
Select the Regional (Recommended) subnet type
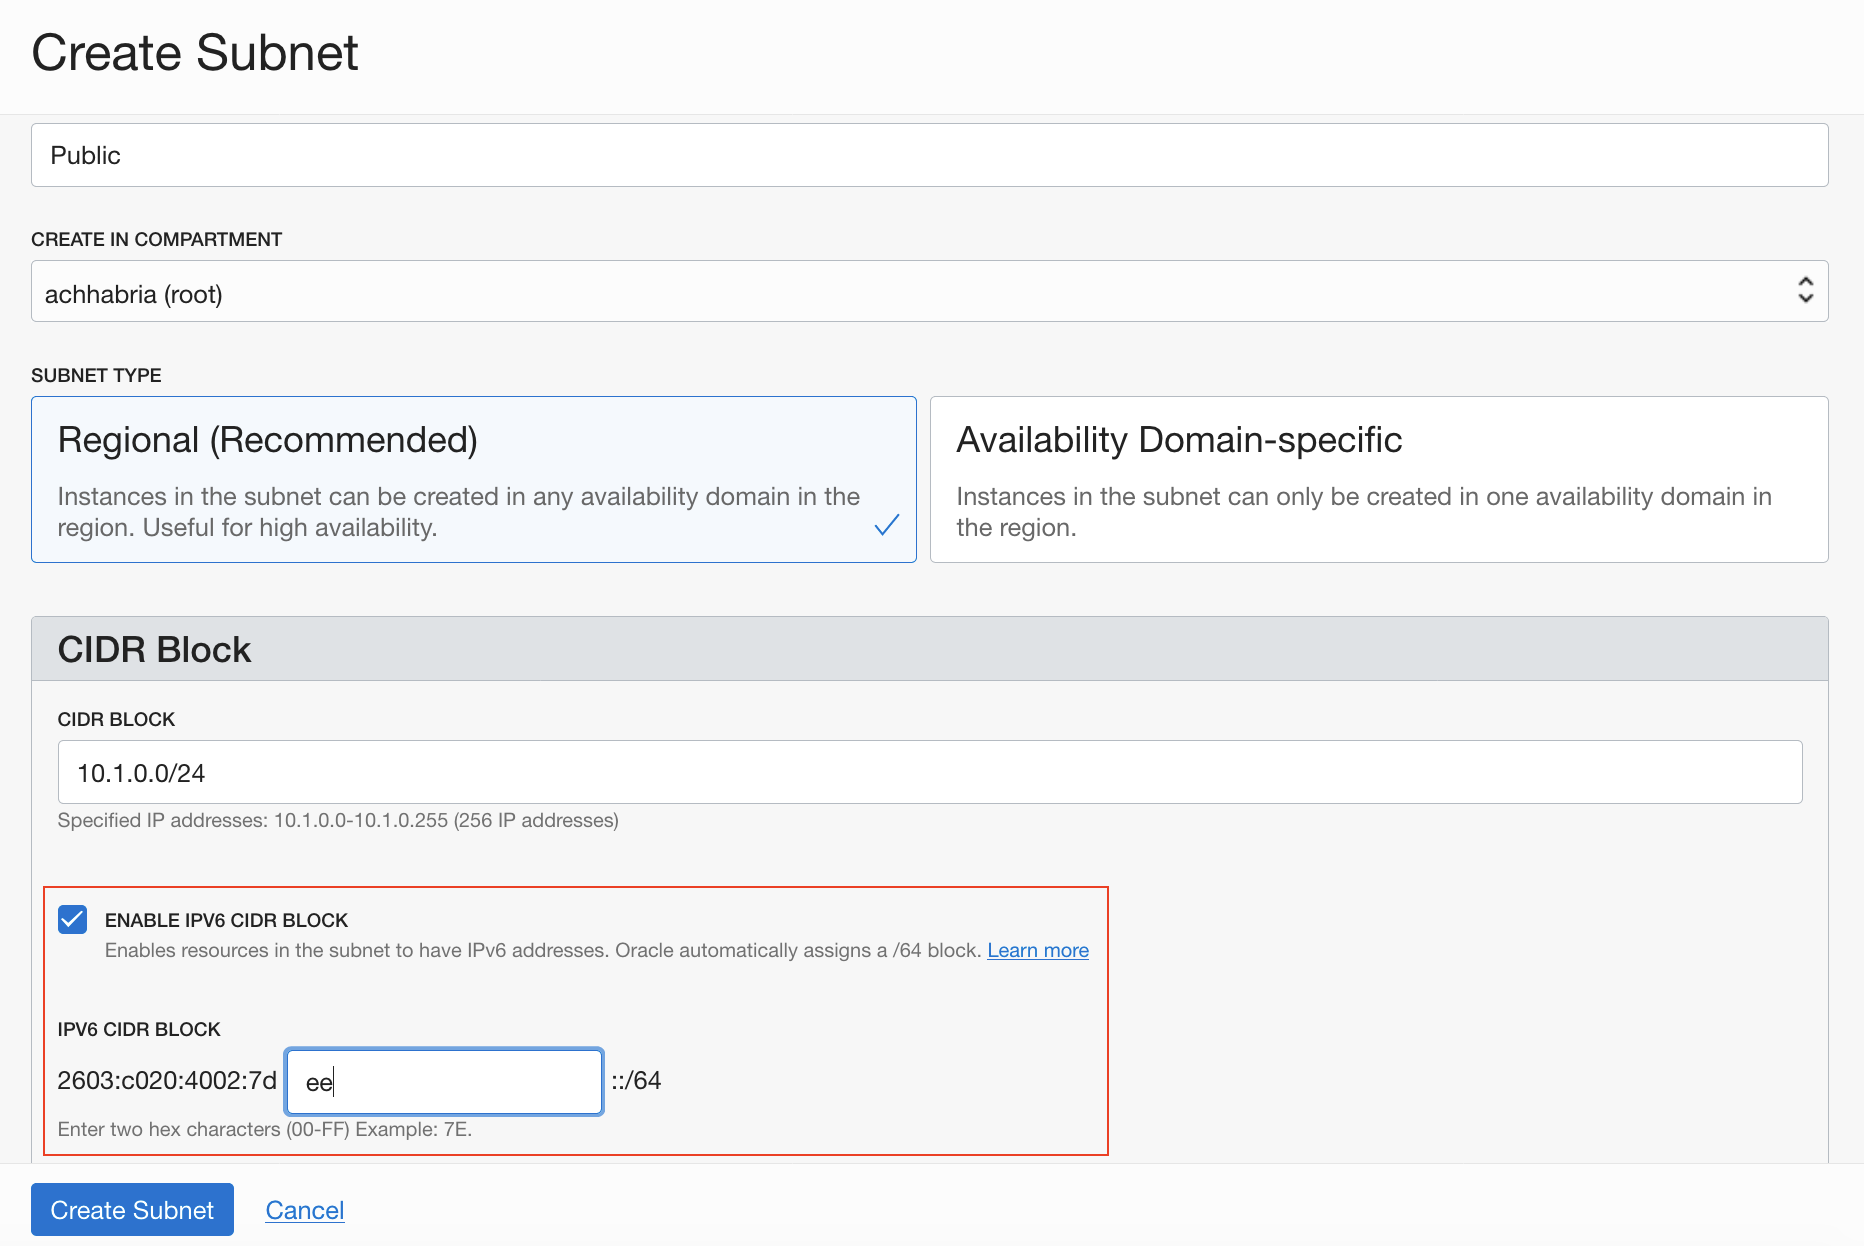[473, 479]
